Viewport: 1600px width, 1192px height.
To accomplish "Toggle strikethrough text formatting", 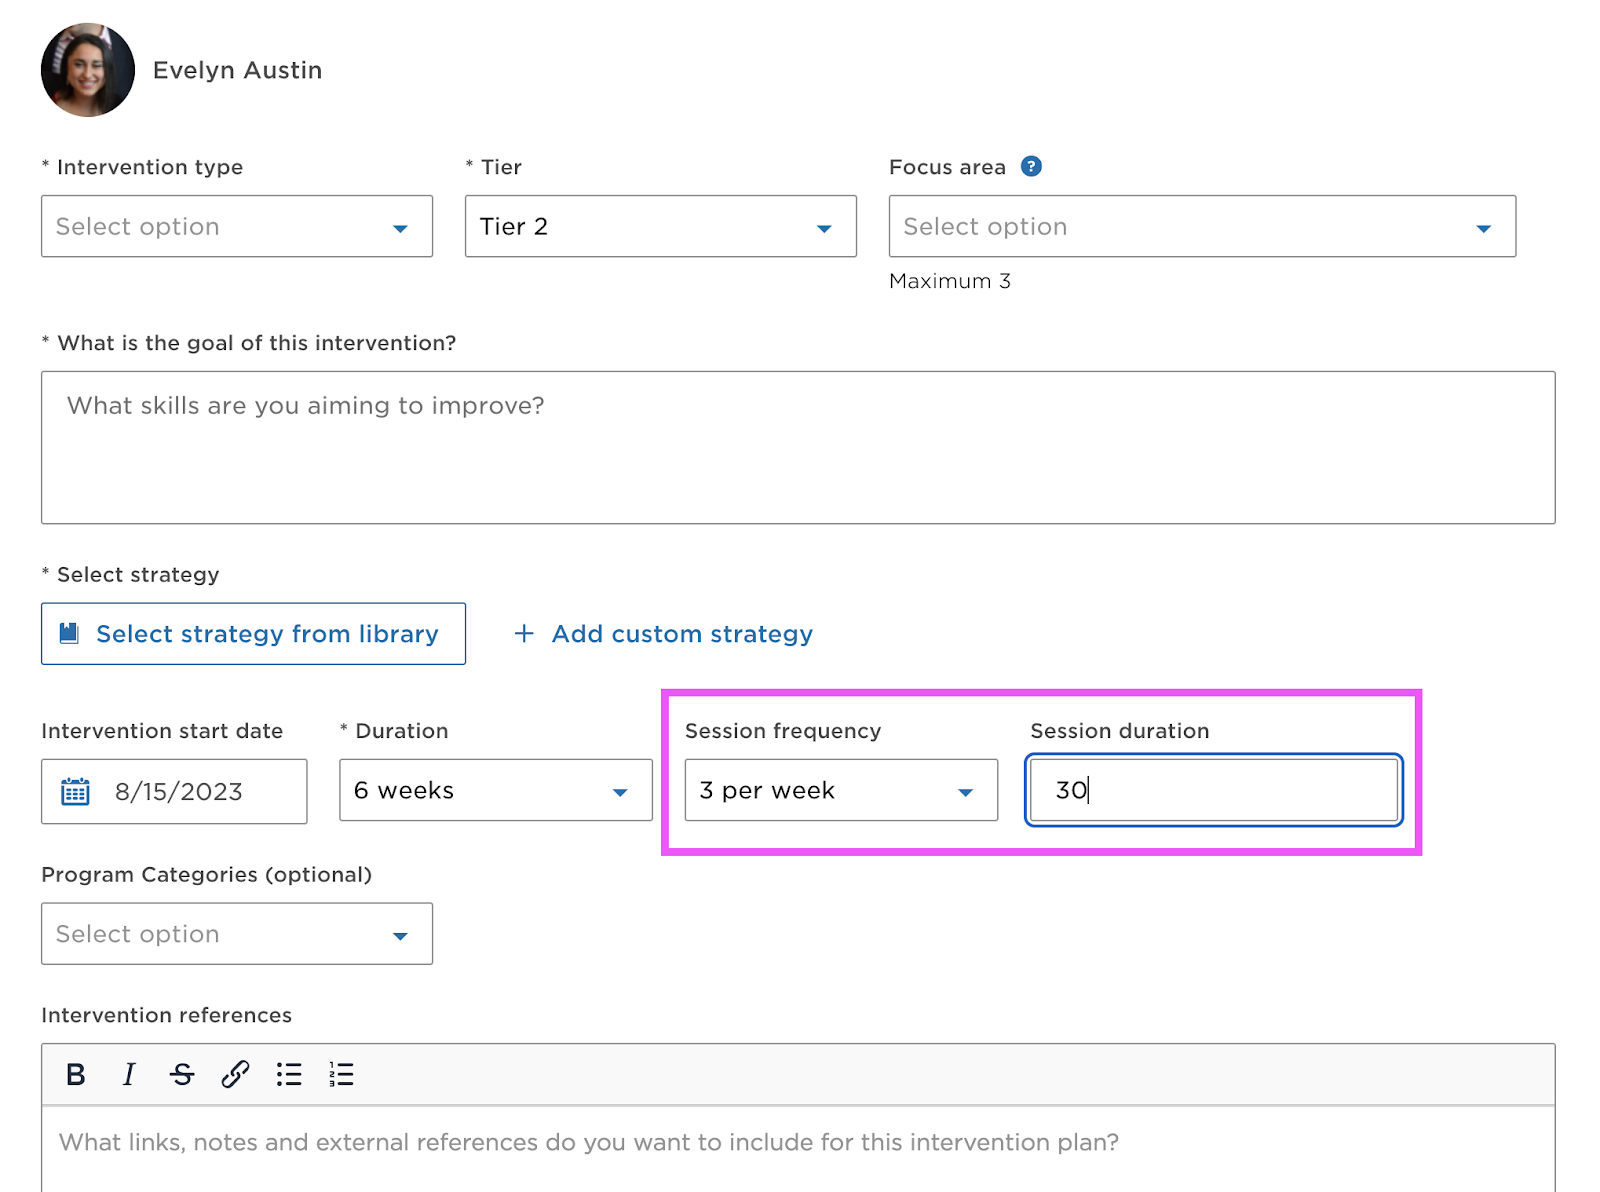I will click(x=182, y=1075).
